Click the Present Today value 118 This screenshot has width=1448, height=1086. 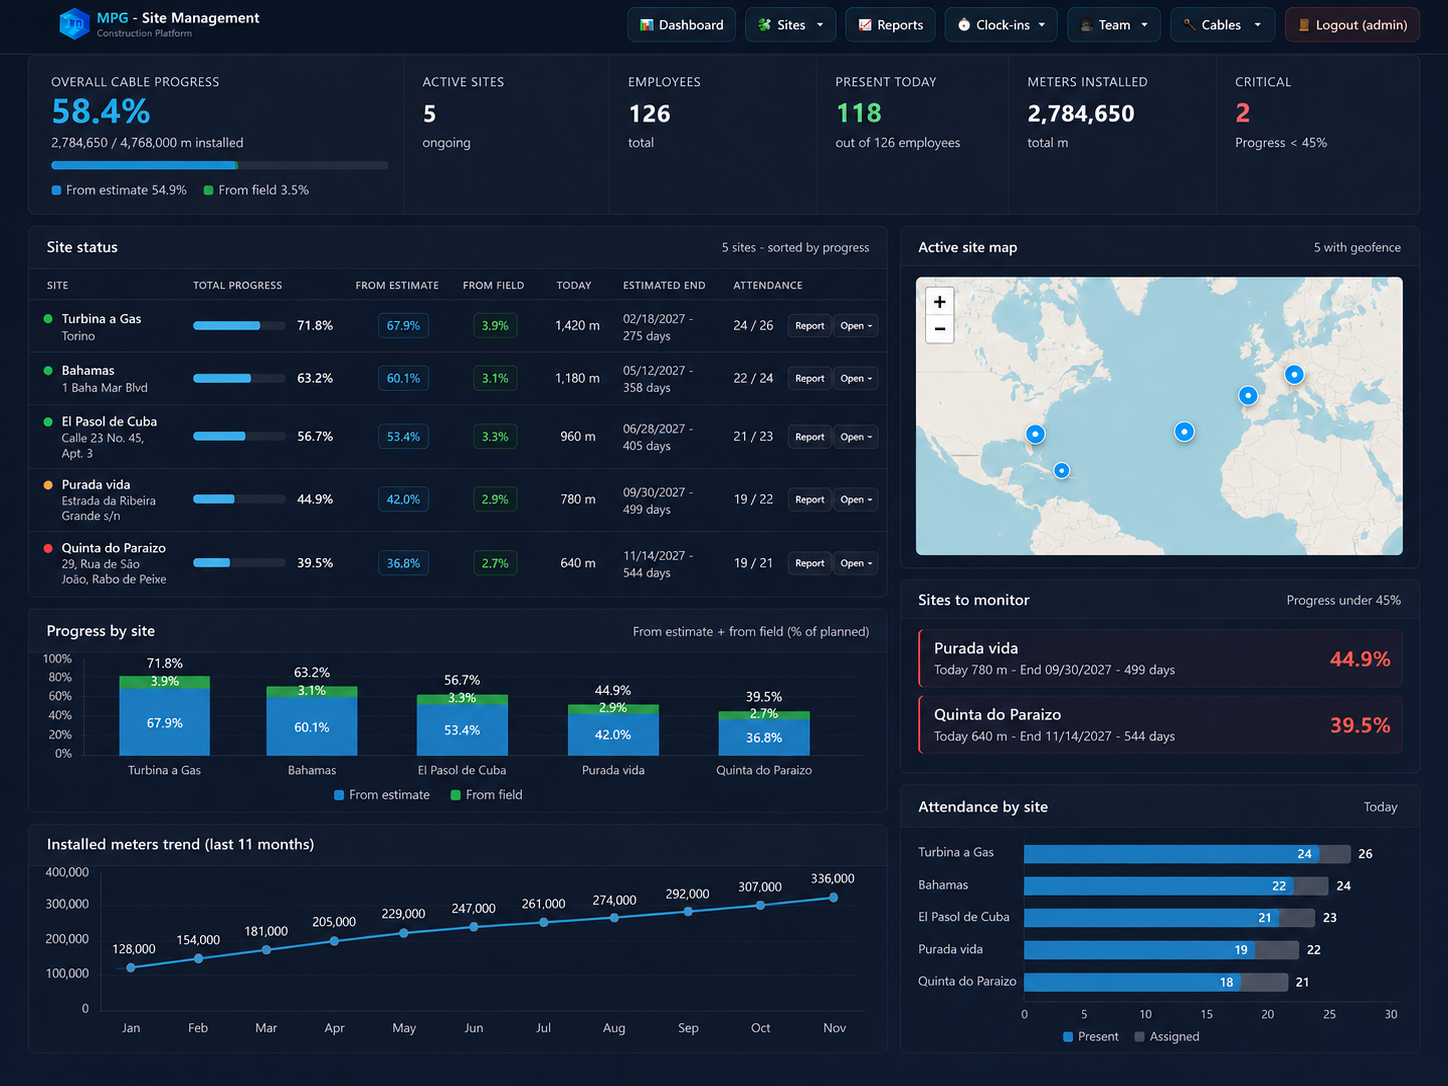pyautogui.click(x=858, y=113)
